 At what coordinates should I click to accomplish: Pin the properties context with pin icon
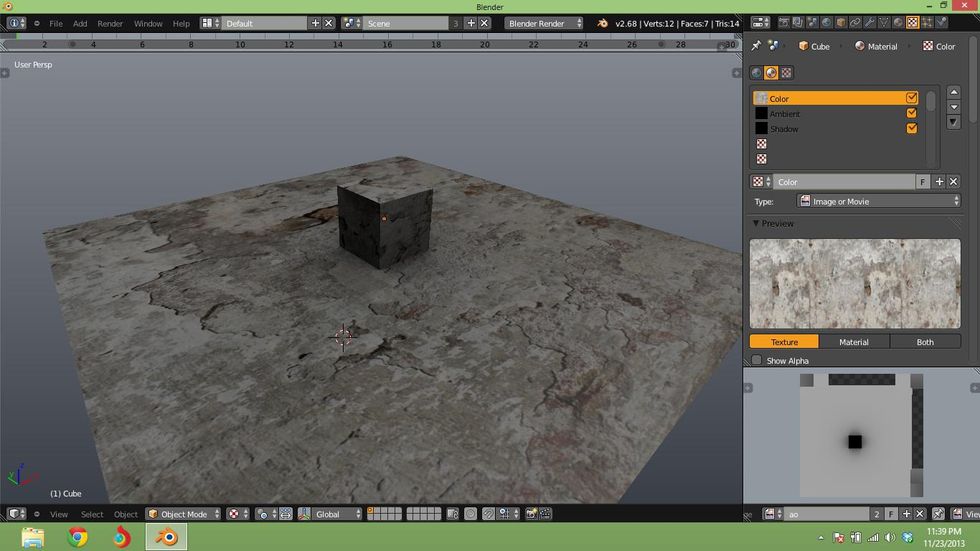coord(756,46)
